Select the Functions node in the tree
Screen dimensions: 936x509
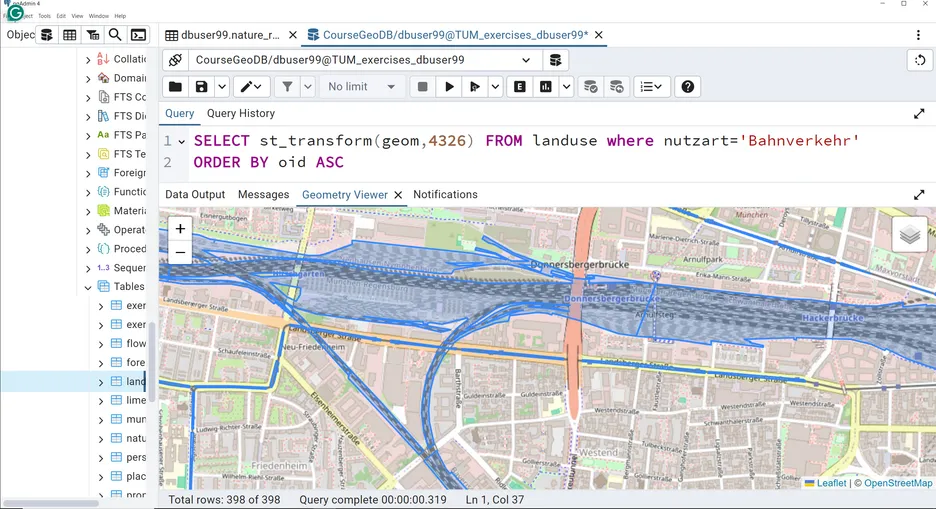(x=130, y=192)
